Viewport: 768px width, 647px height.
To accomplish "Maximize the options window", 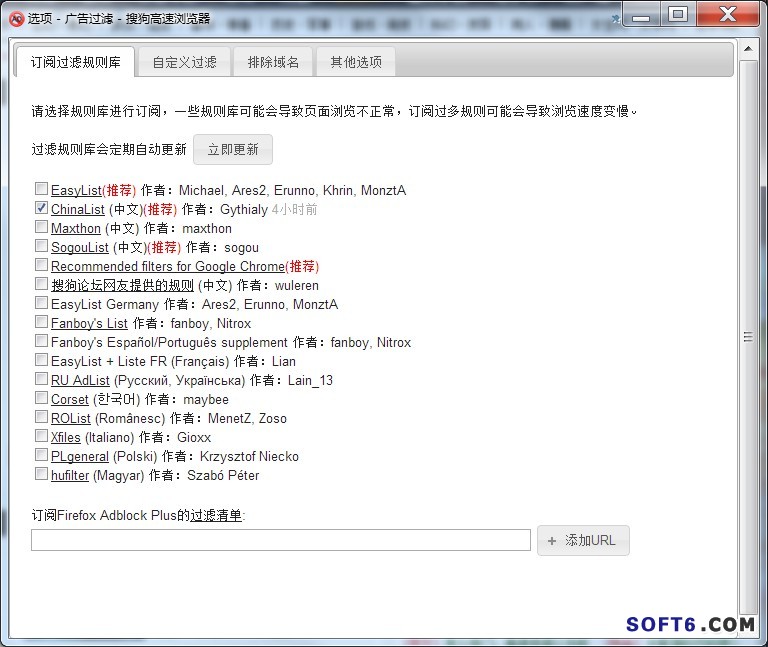I will 678,14.
